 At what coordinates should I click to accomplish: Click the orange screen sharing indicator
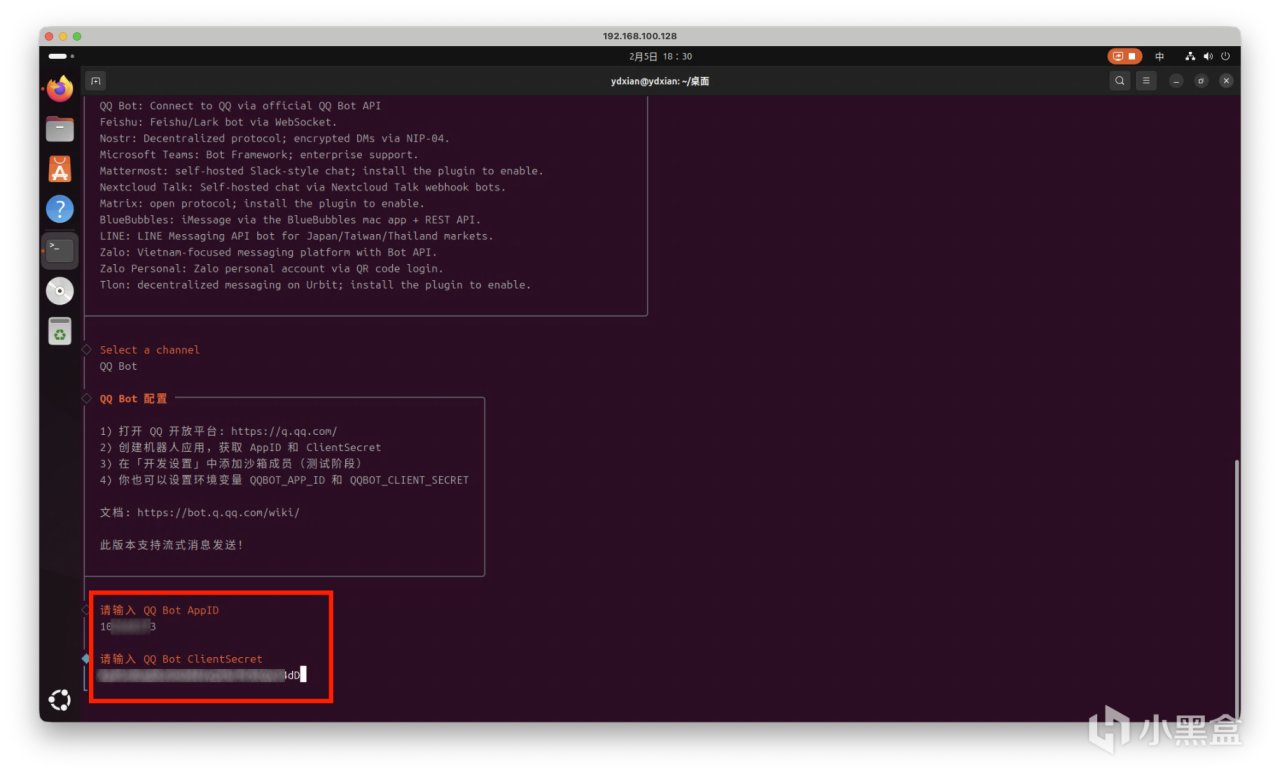pos(1123,56)
